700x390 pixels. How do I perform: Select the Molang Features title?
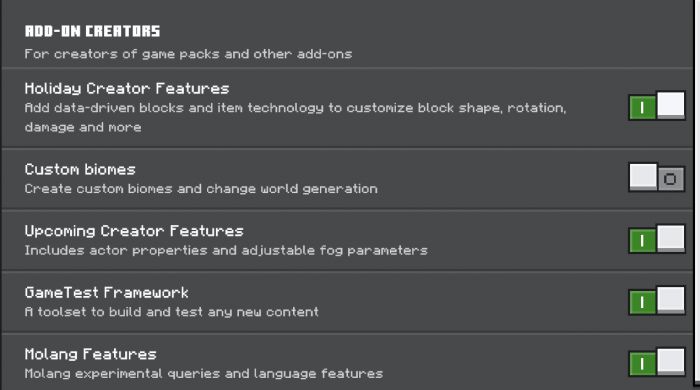[90, 354]
